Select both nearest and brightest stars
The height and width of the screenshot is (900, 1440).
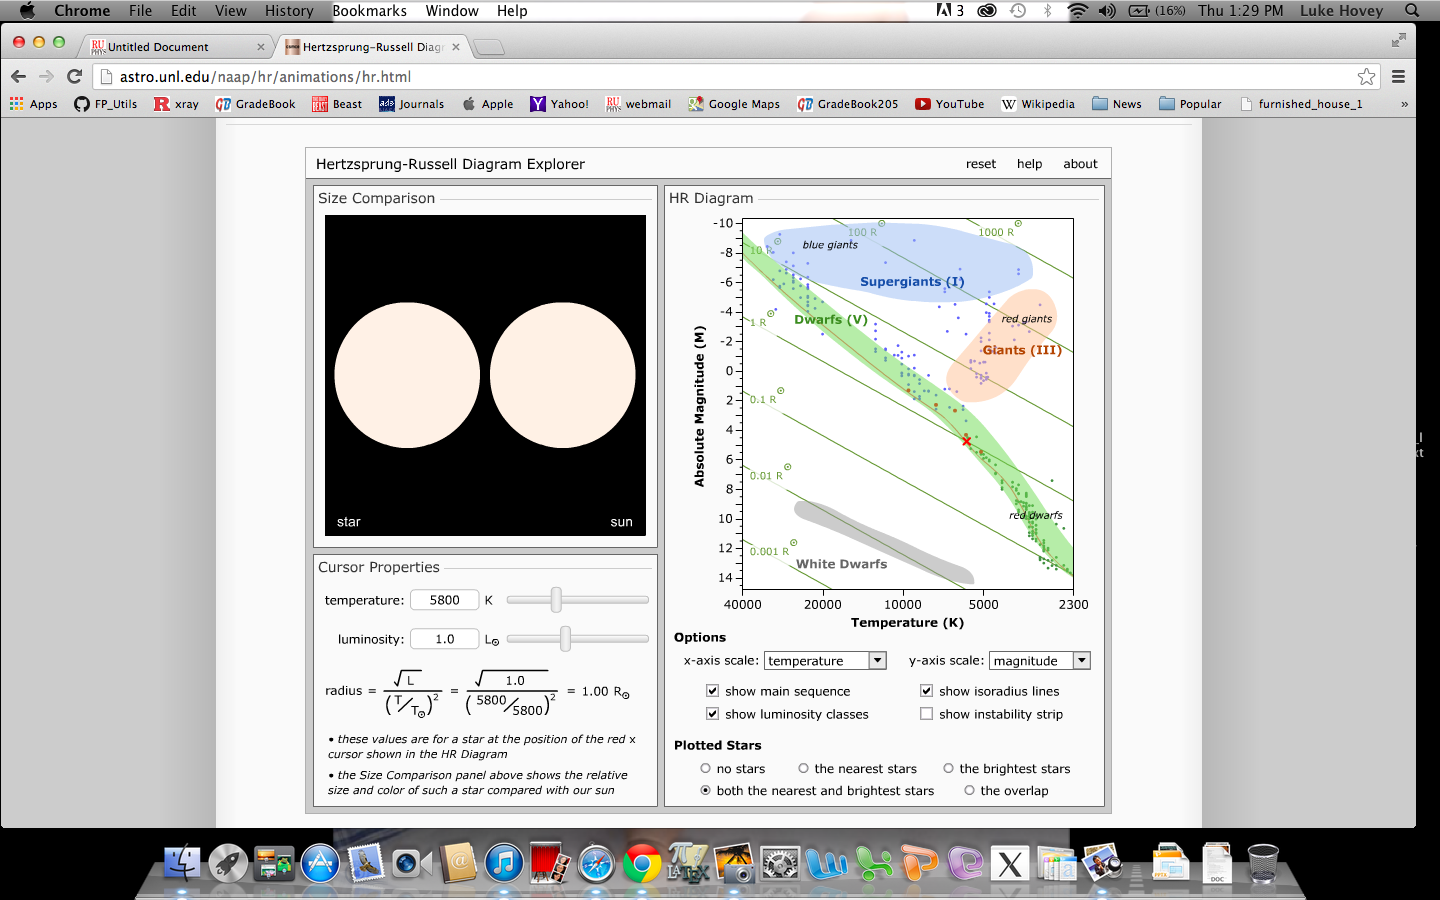coord(705,790)
